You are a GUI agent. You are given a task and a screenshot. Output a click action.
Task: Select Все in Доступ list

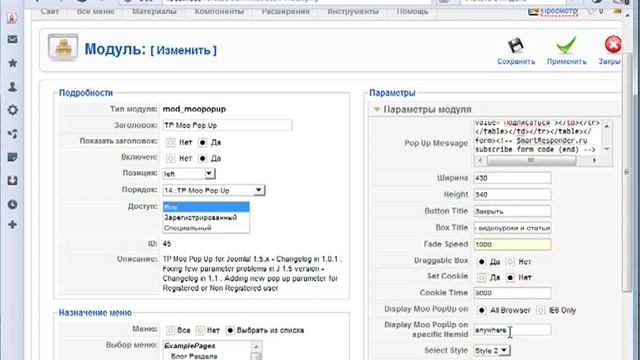206,207
